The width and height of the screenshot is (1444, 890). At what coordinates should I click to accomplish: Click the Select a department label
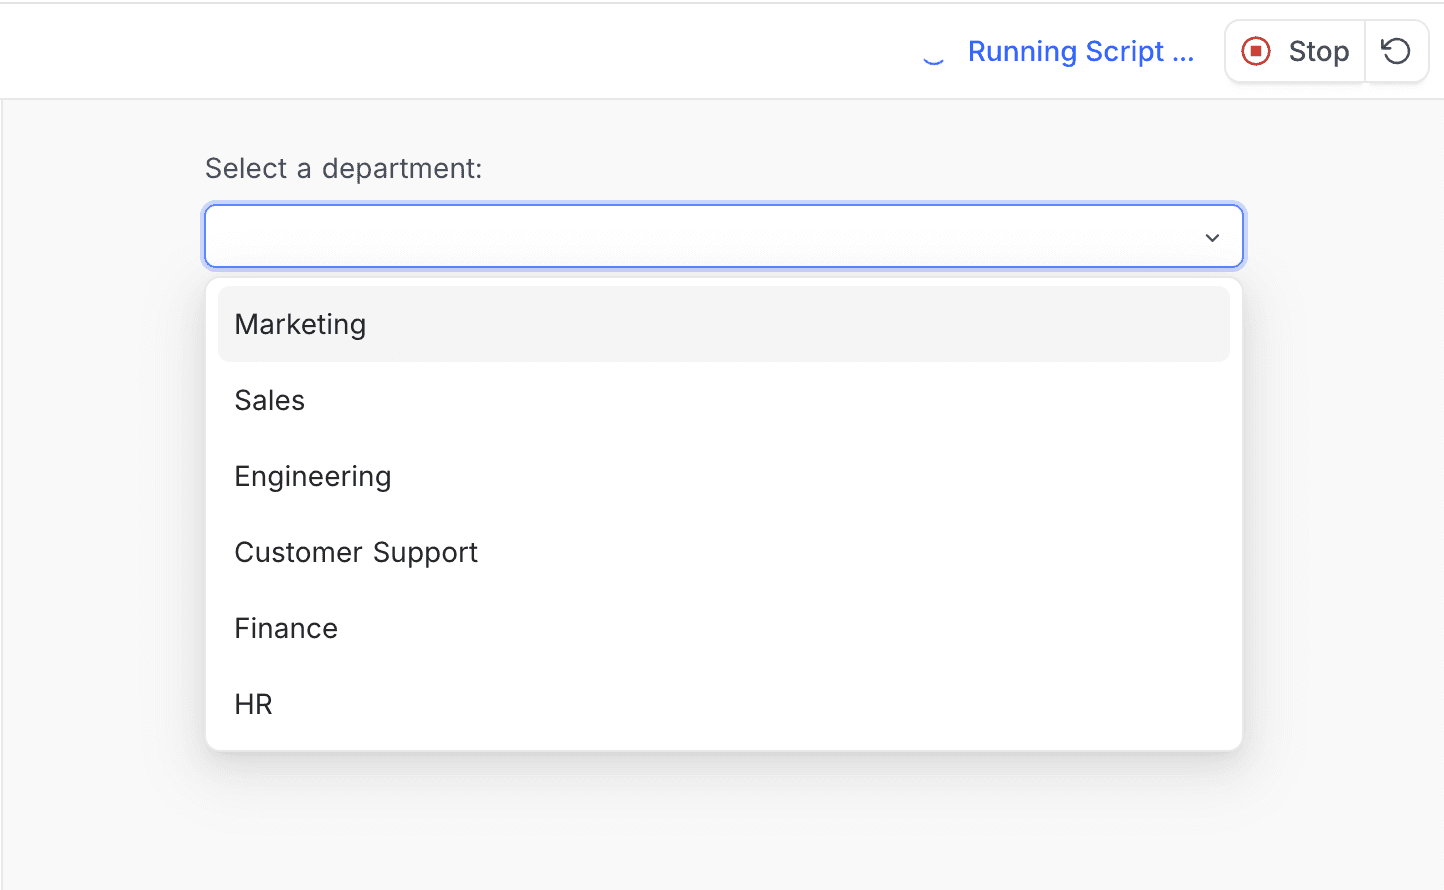(x=343, y=168)
